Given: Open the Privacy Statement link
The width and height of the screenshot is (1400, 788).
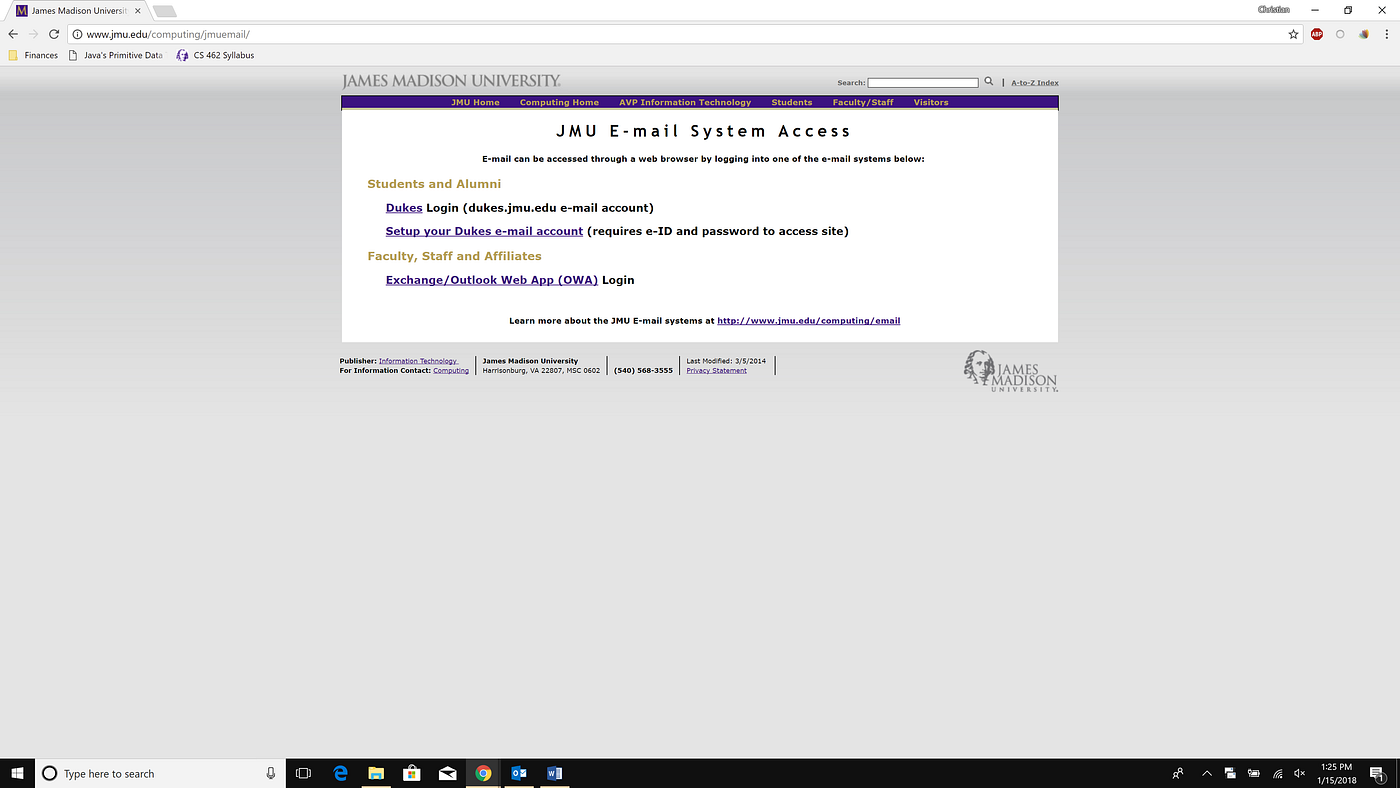Looking at the screenshot, I should pos(716,371).
